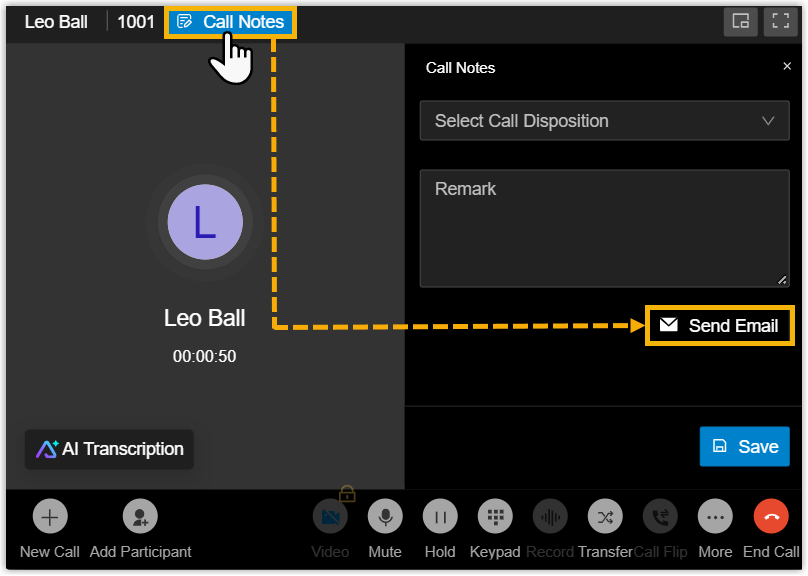Expand Select Call Disposition dropdown
808x576 pixels.
click(x=604, y=121)
